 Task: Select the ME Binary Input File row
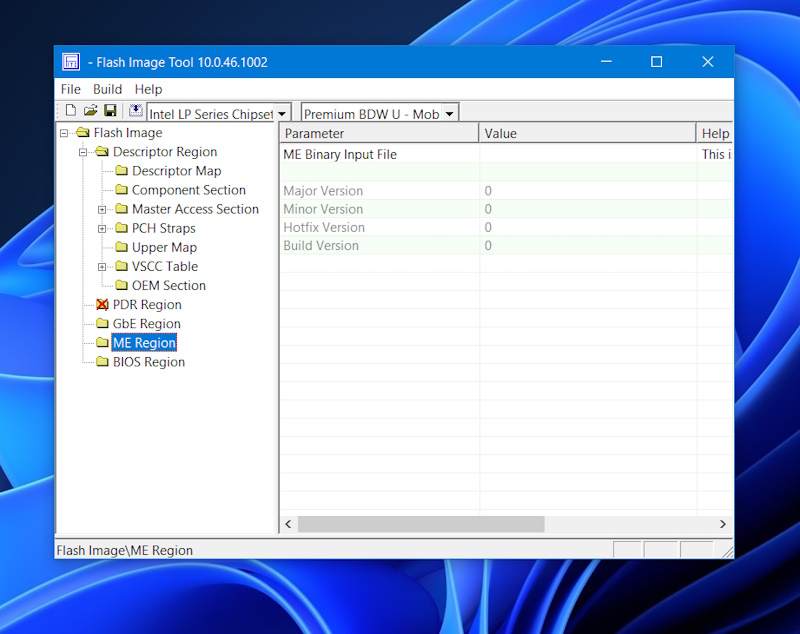coord(506,154)
